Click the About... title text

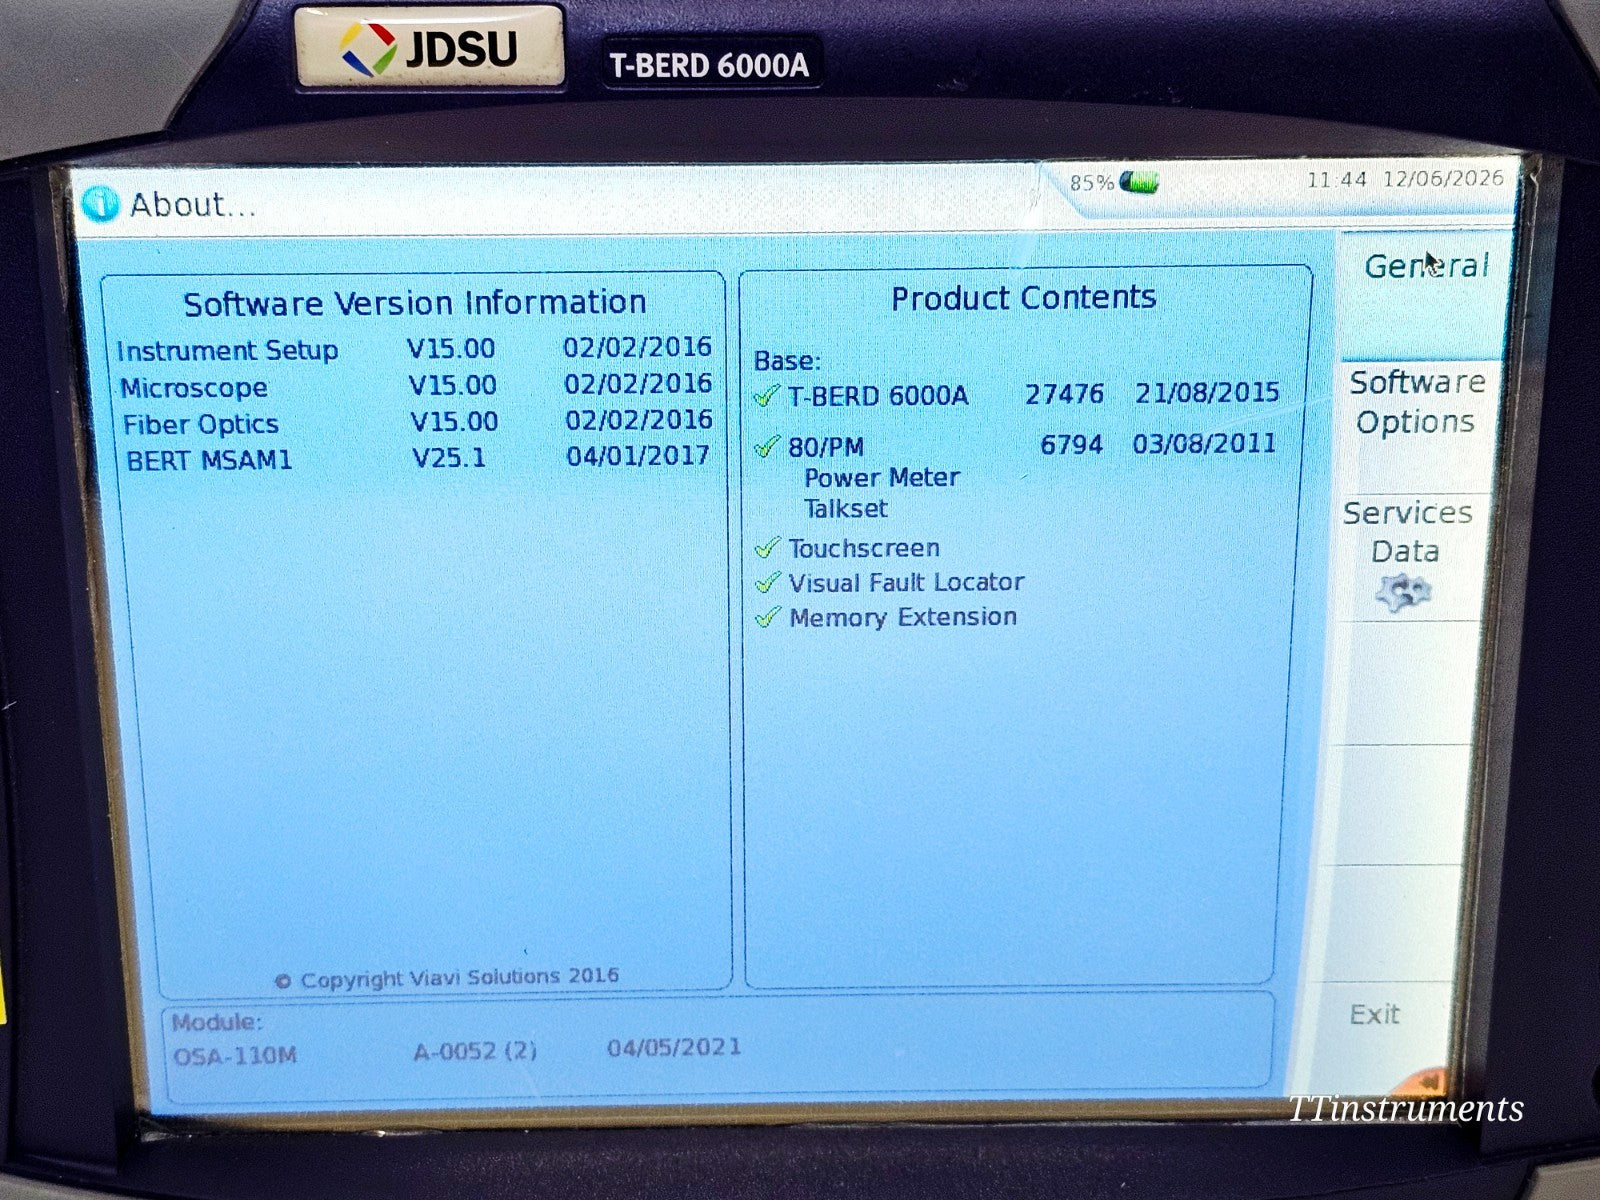[193, 205]
